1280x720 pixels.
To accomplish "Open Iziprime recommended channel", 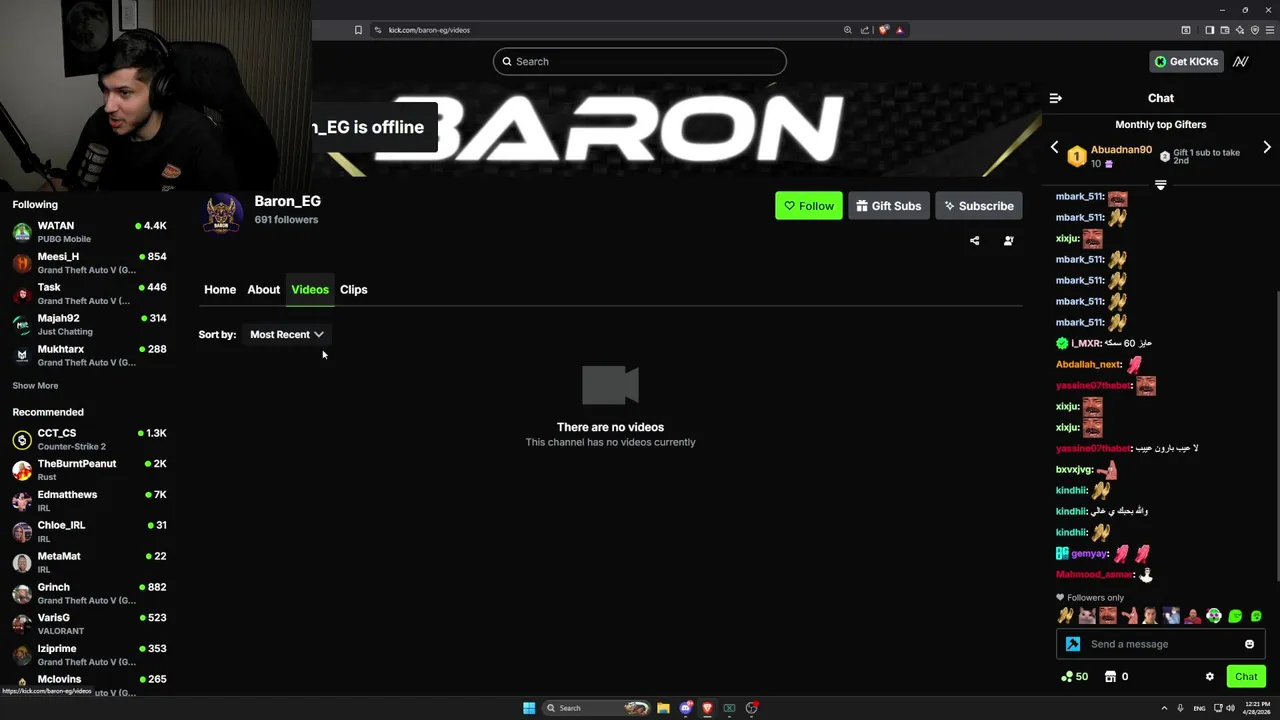I will coord(90,655).
